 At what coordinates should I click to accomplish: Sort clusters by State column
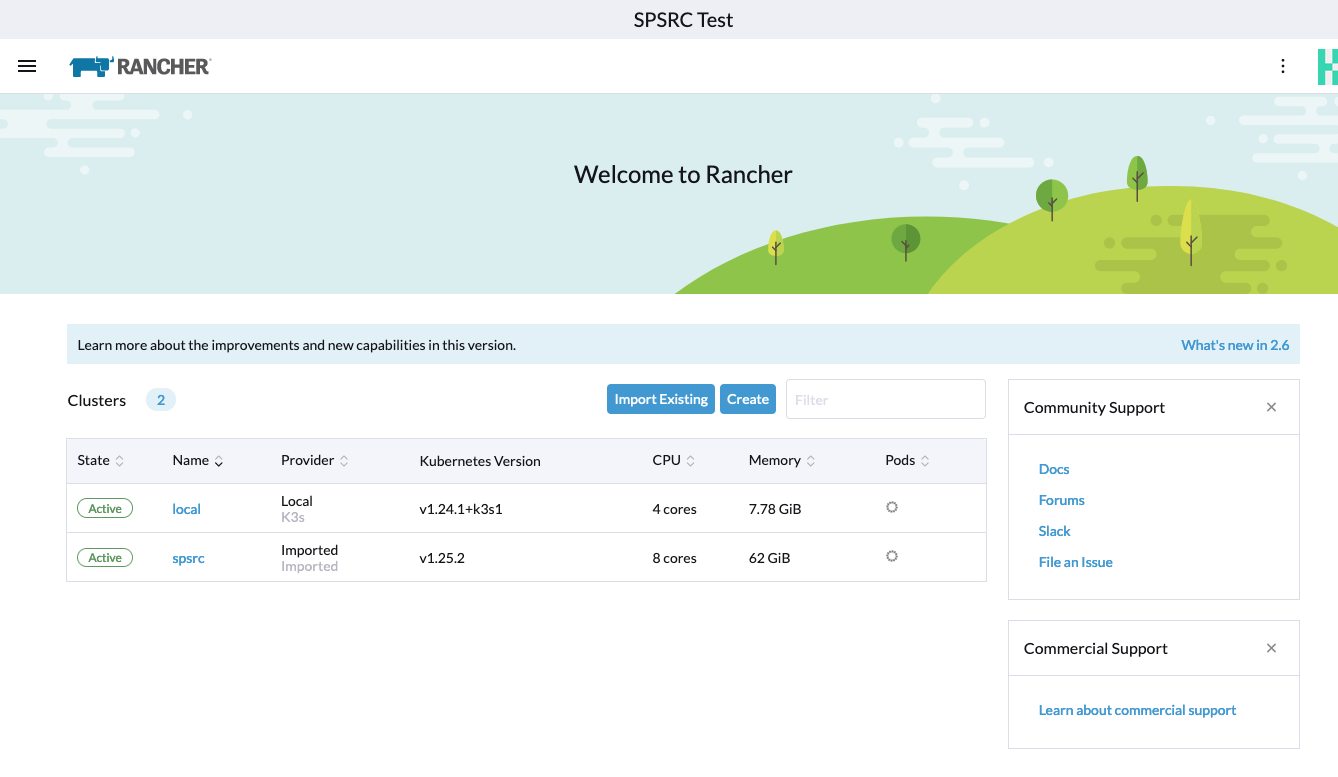click(x=101, y=460)
